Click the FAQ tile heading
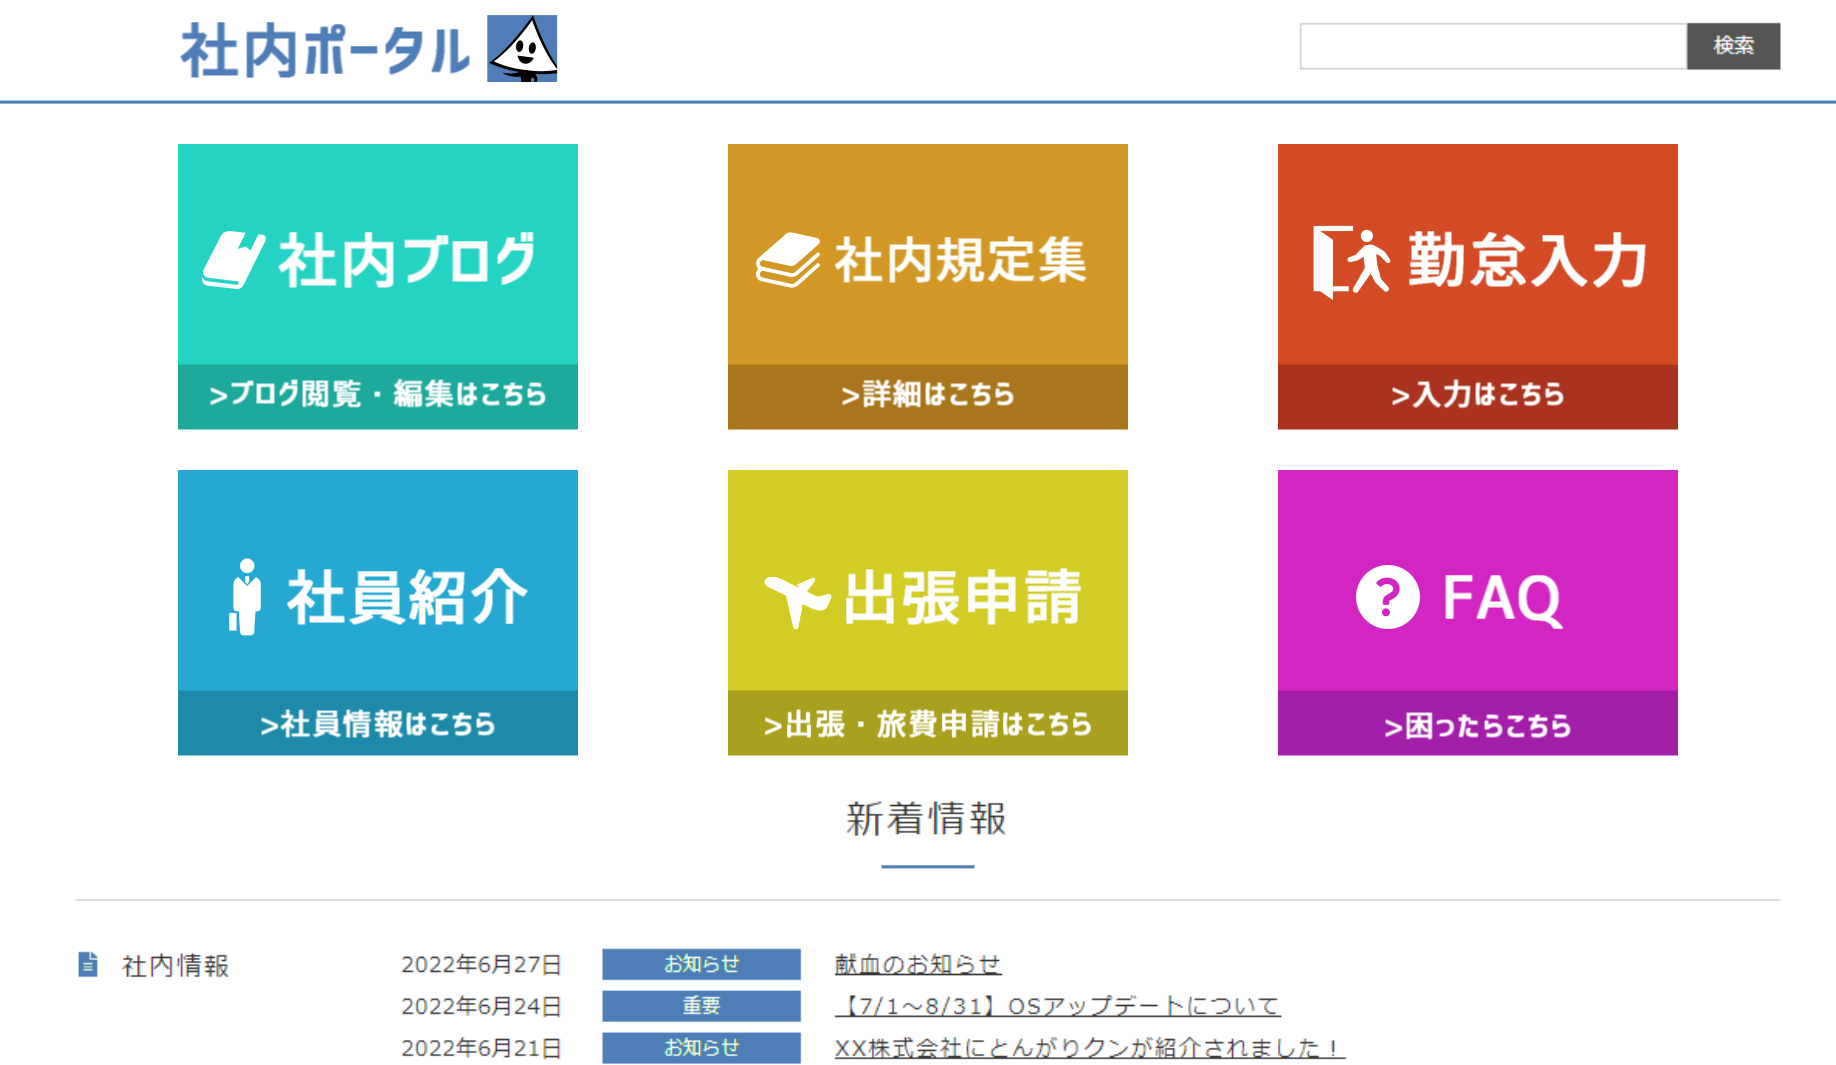Viewport: 1836px width, 1065px height. pyautogui.click(x=1502, y=598)
